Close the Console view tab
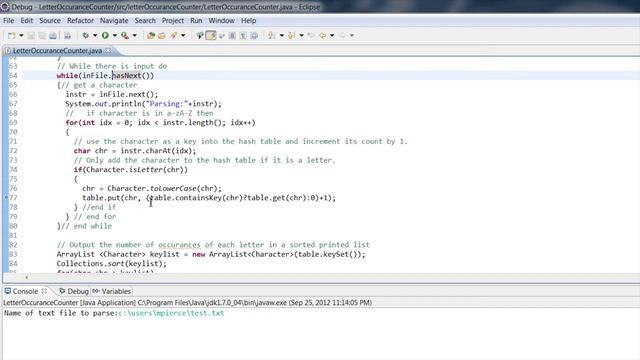 click(x=44, y=291)
